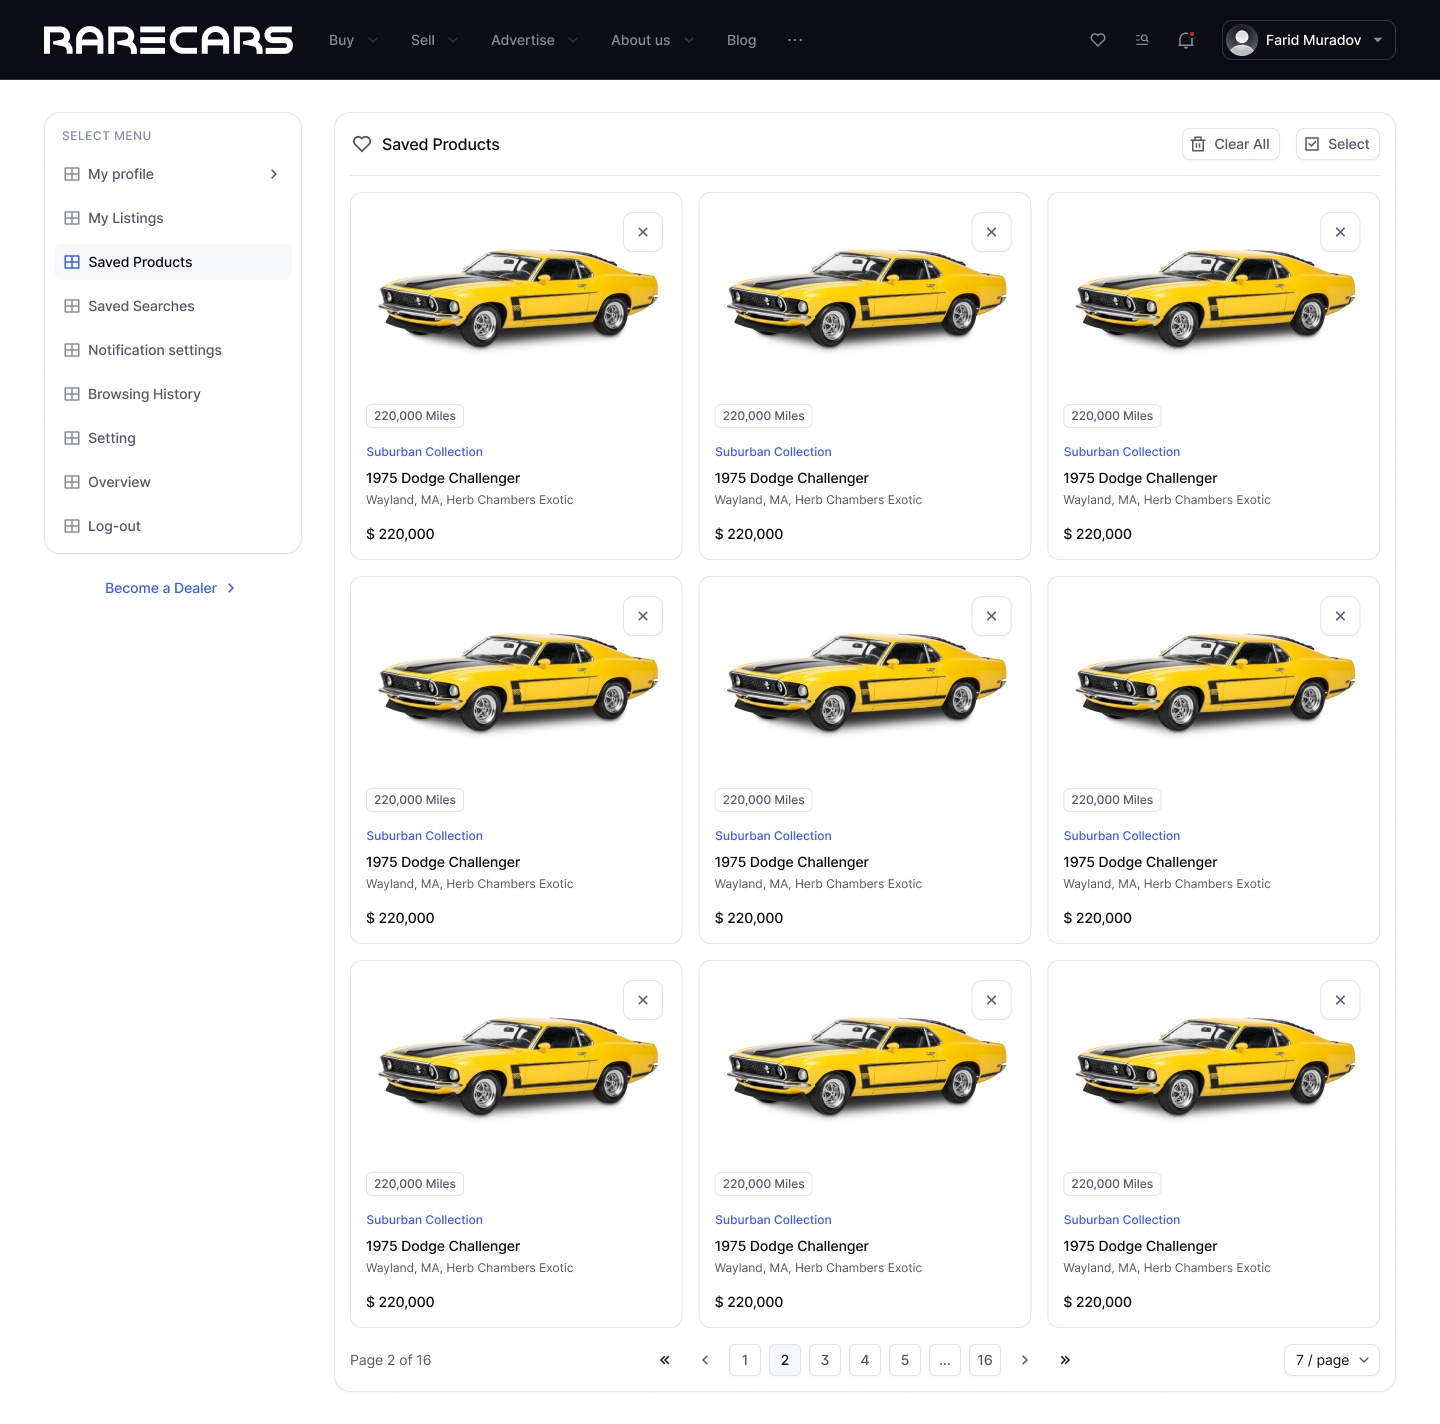Open the Farid Muradov account dropdown
The height and width of the screenshot is (1424, 1440).
point(1309,40)
